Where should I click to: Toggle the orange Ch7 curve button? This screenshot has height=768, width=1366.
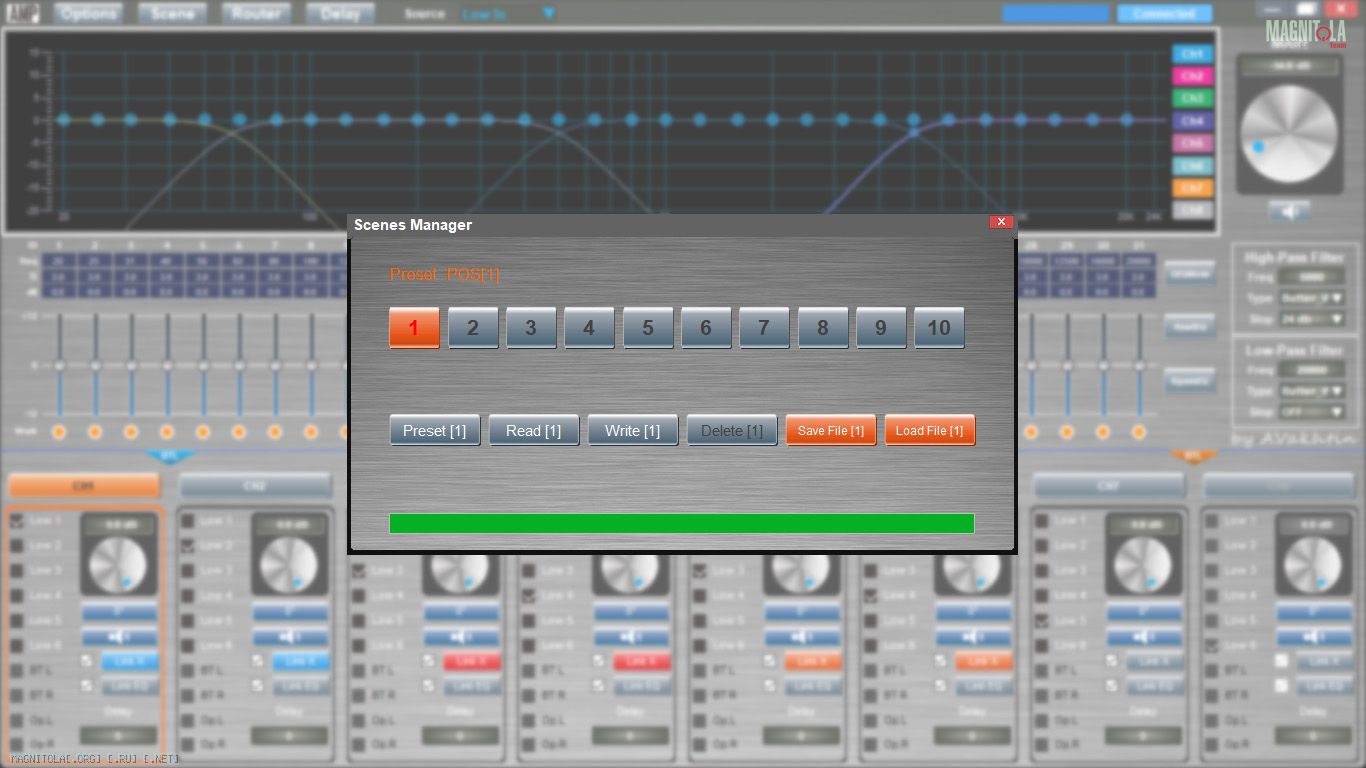tap(1192, 188)
